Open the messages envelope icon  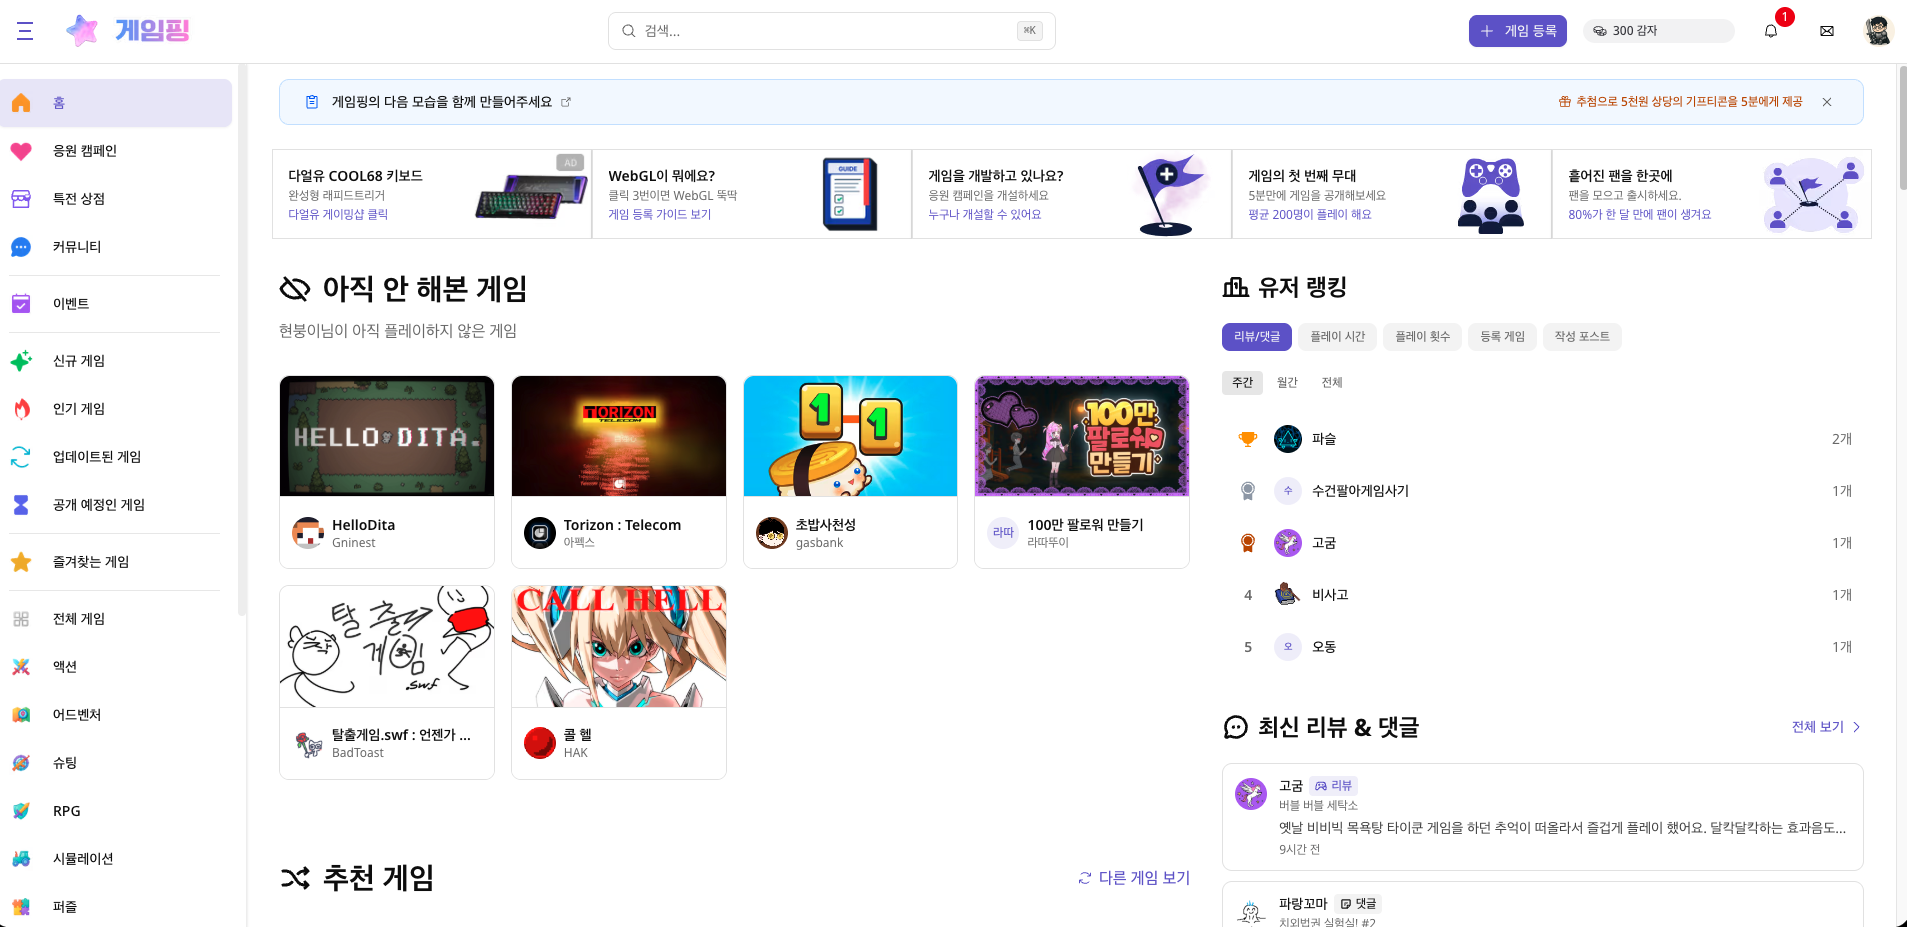tap(1827, 31)
